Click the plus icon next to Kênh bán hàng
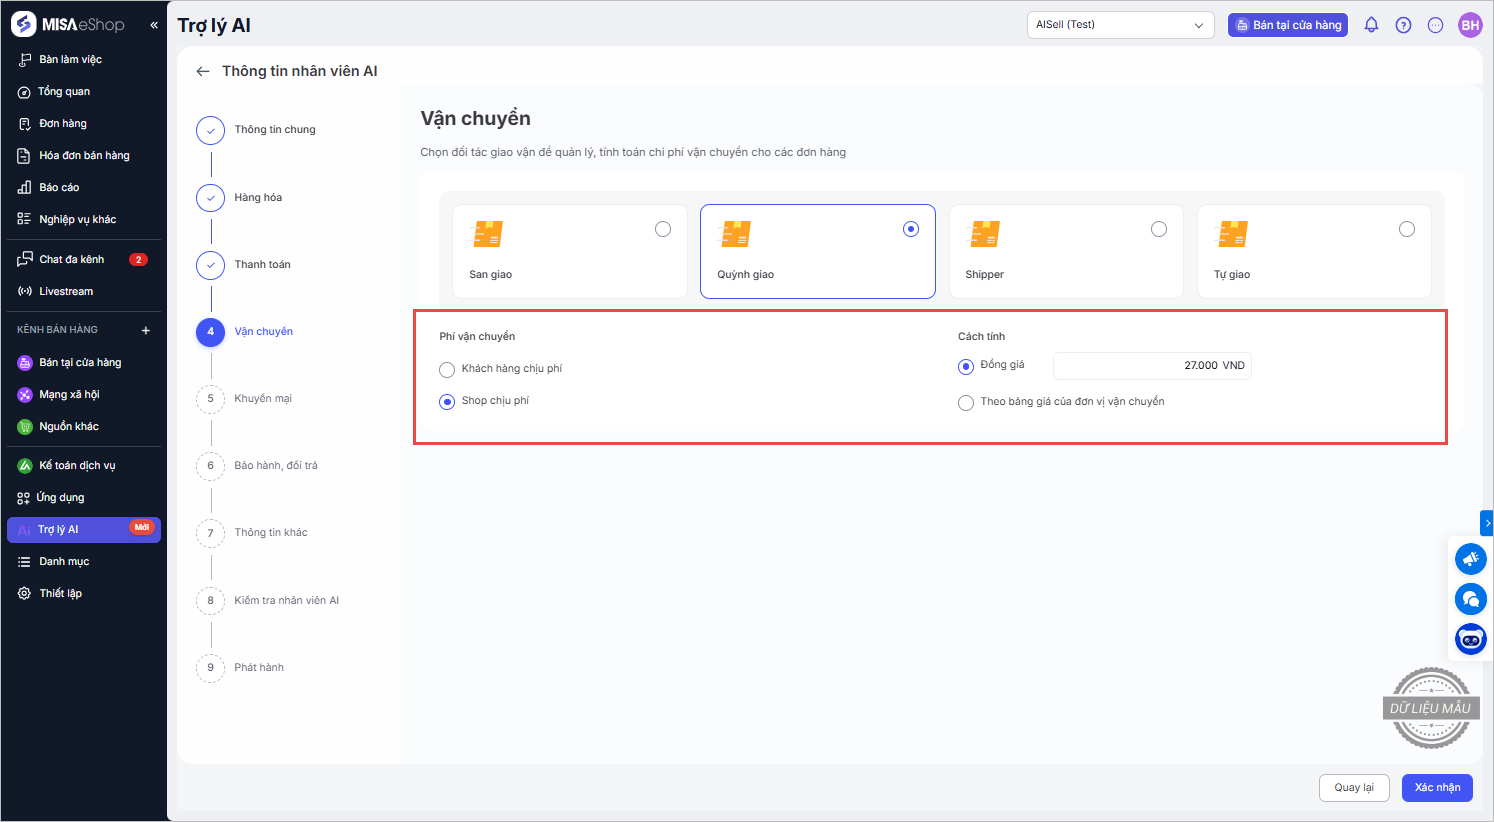The width and height of the screenshot is (1494, 822). (146, 330)
